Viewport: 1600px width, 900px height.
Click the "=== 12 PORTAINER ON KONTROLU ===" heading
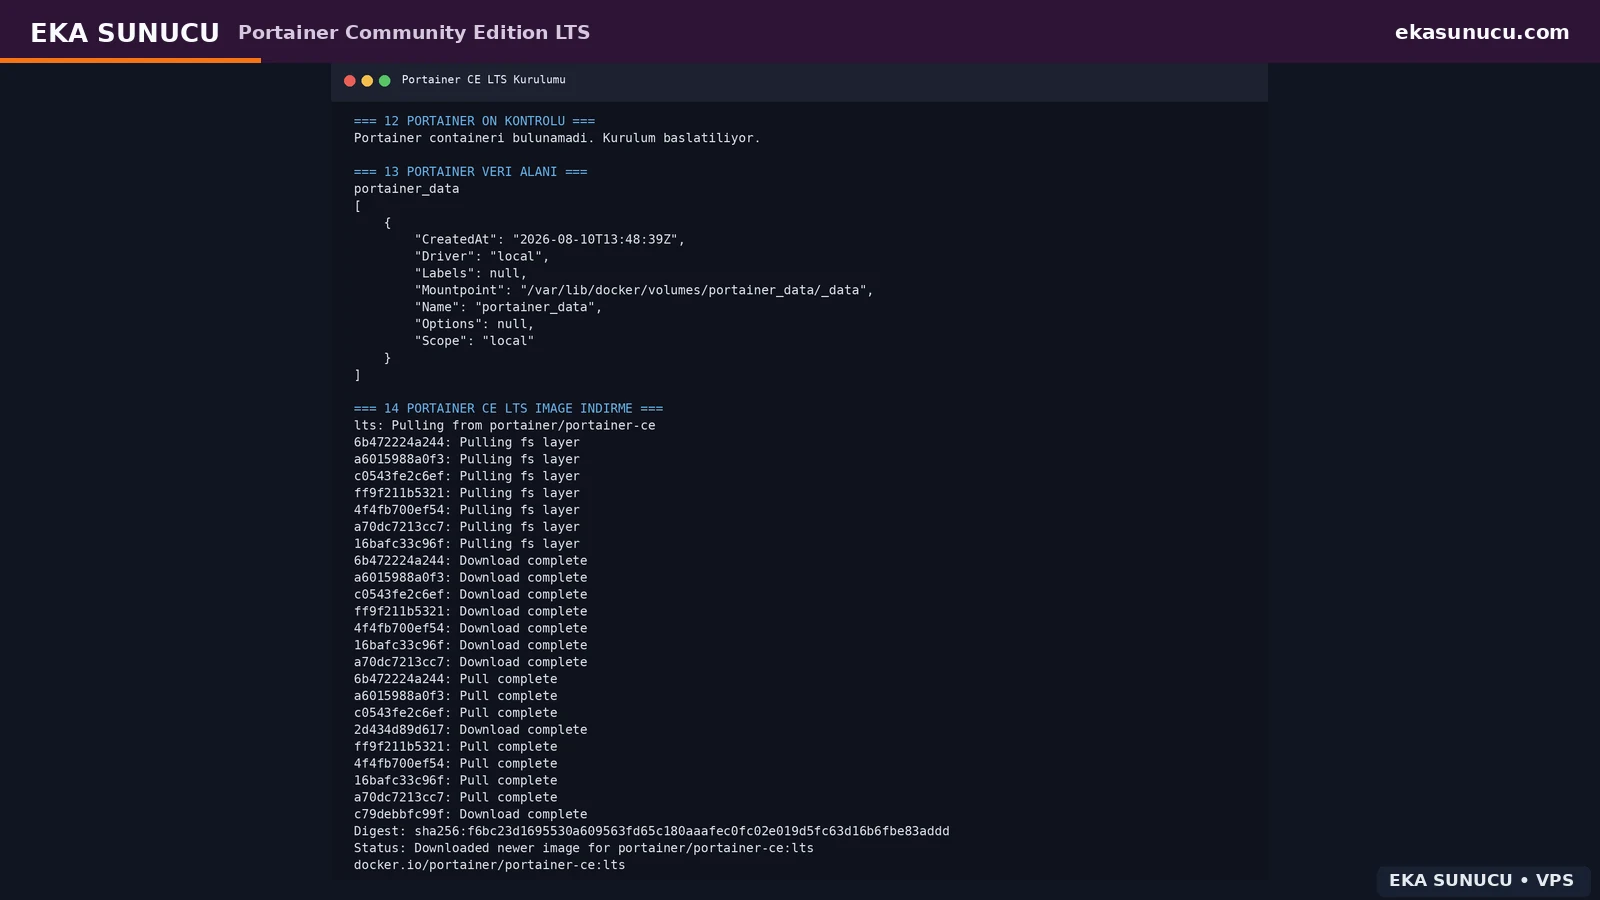(474, 121)
